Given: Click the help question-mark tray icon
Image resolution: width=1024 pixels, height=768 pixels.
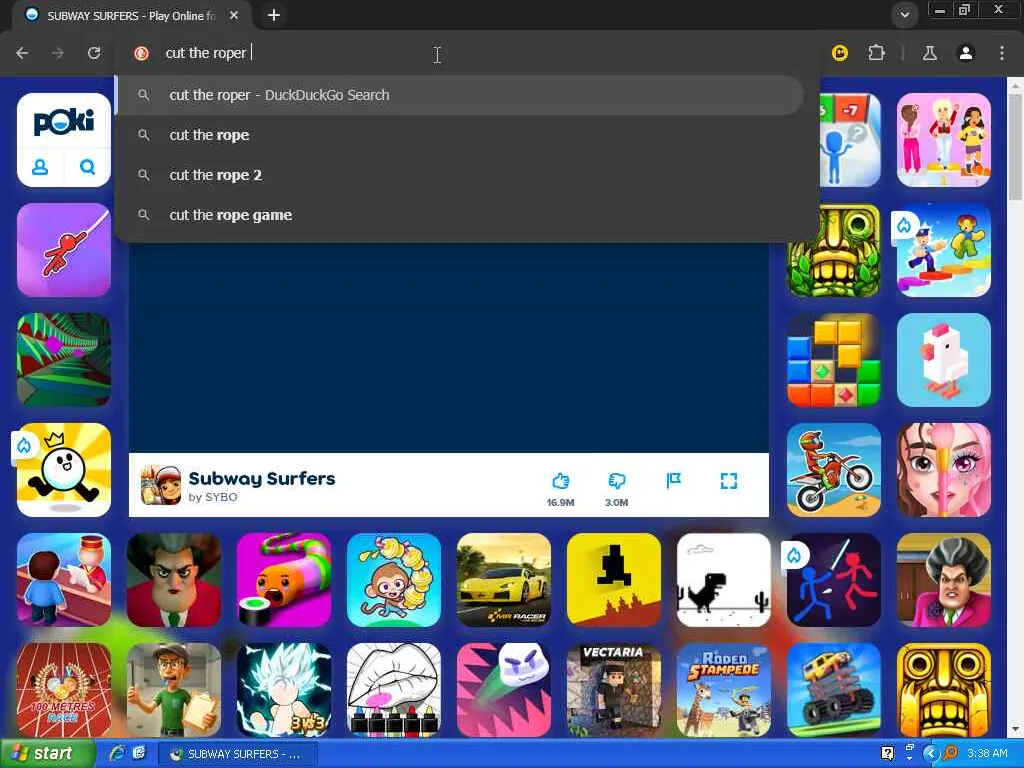Looking at the screenshot, I should click(x=887, y=753).
